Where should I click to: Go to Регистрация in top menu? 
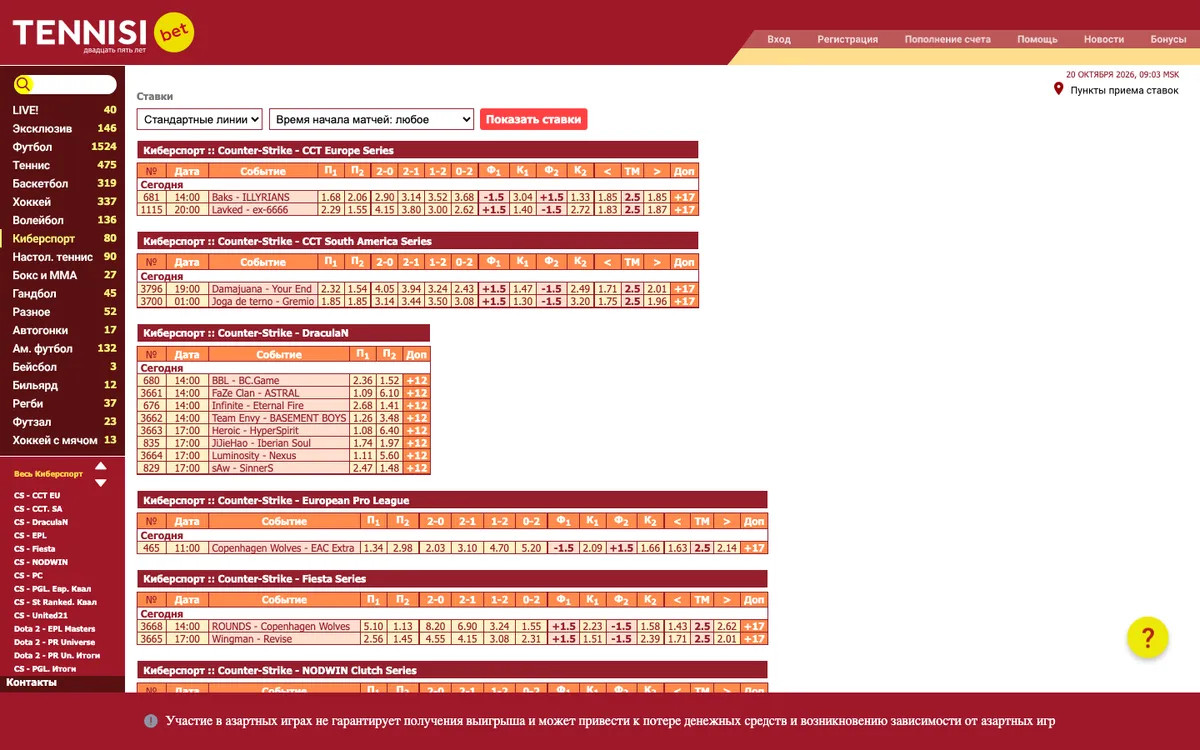click(848, 39)
